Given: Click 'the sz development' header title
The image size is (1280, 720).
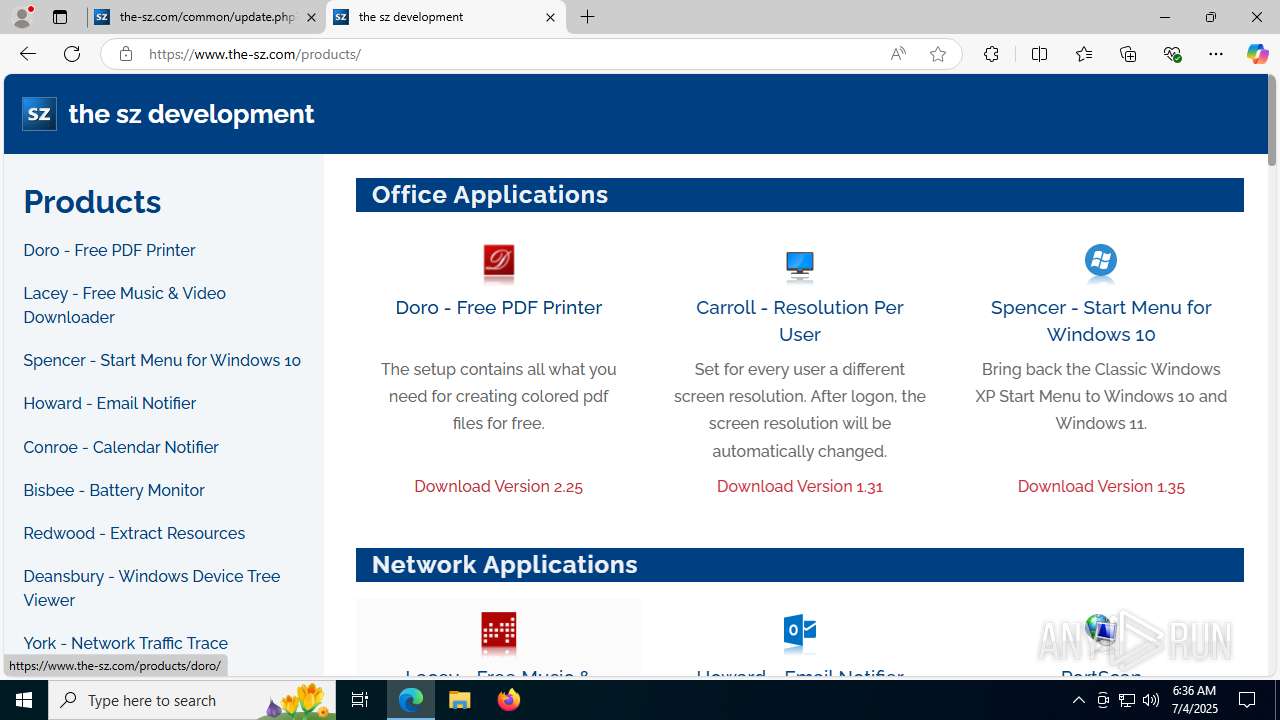Looking at the screenshot, I should [191, 114].
